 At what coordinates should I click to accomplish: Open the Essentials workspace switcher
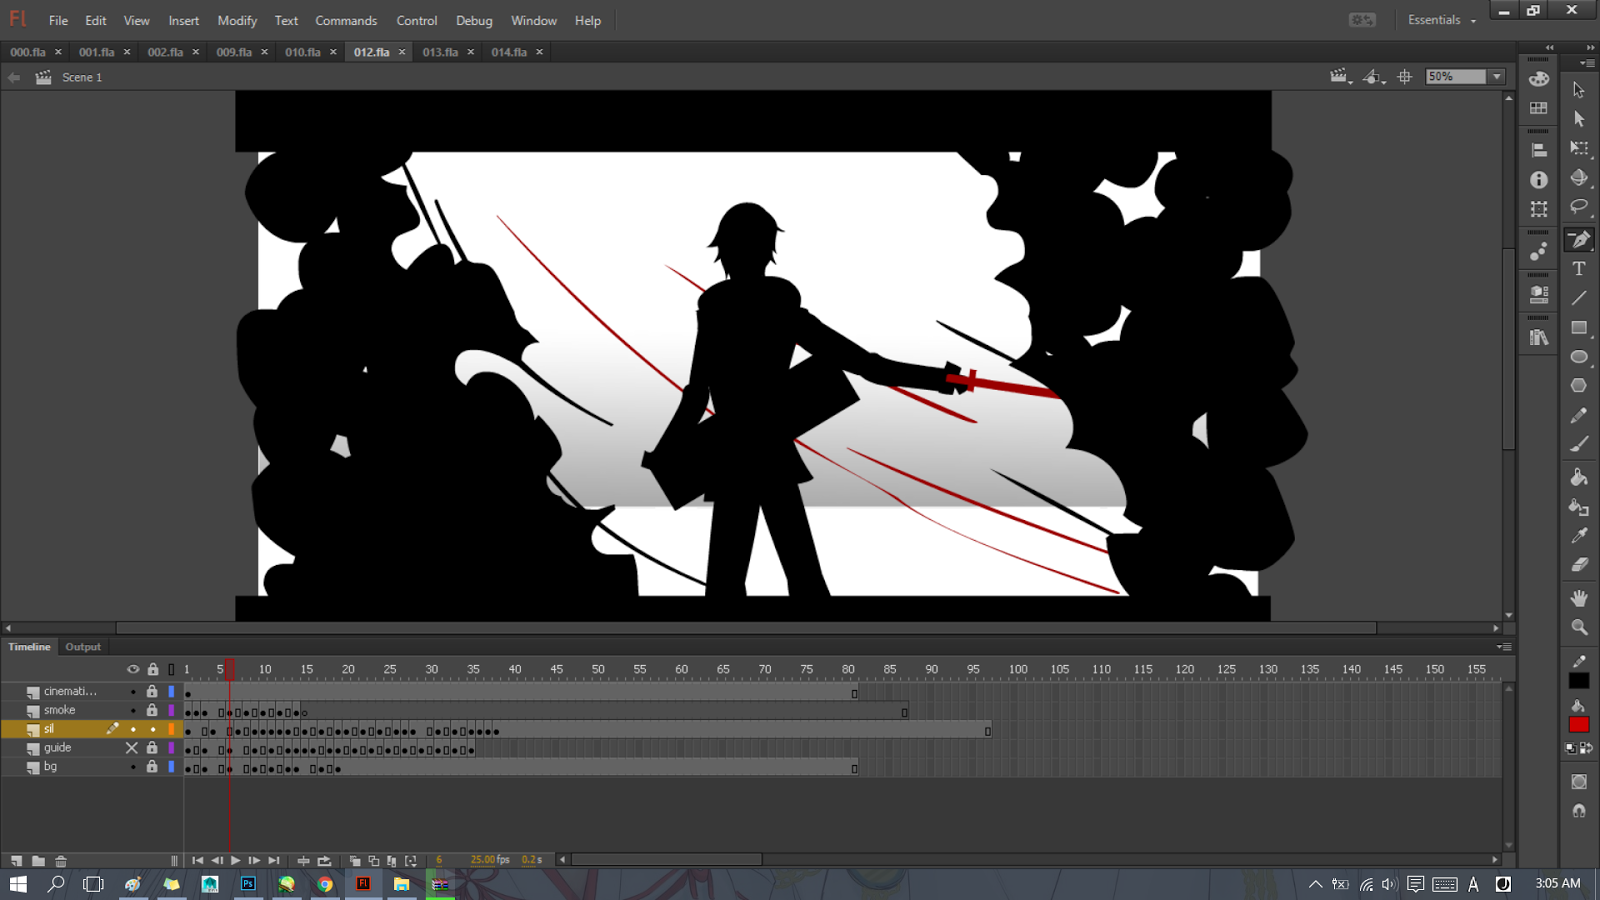point(1440,19)
